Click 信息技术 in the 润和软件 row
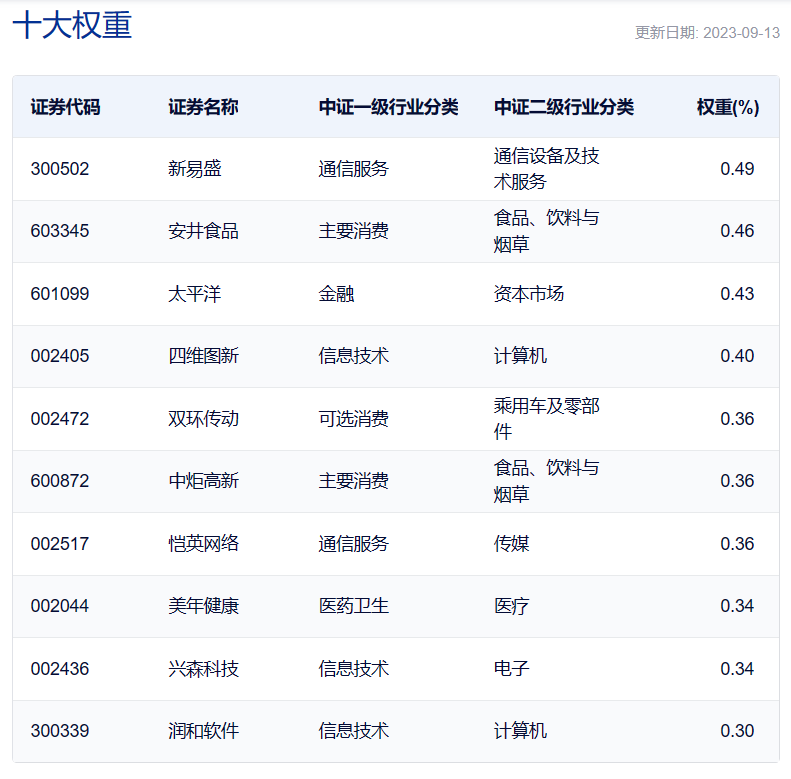Image resolution: width=791 pixels, height=779 pixels. (x=353, y=731)
